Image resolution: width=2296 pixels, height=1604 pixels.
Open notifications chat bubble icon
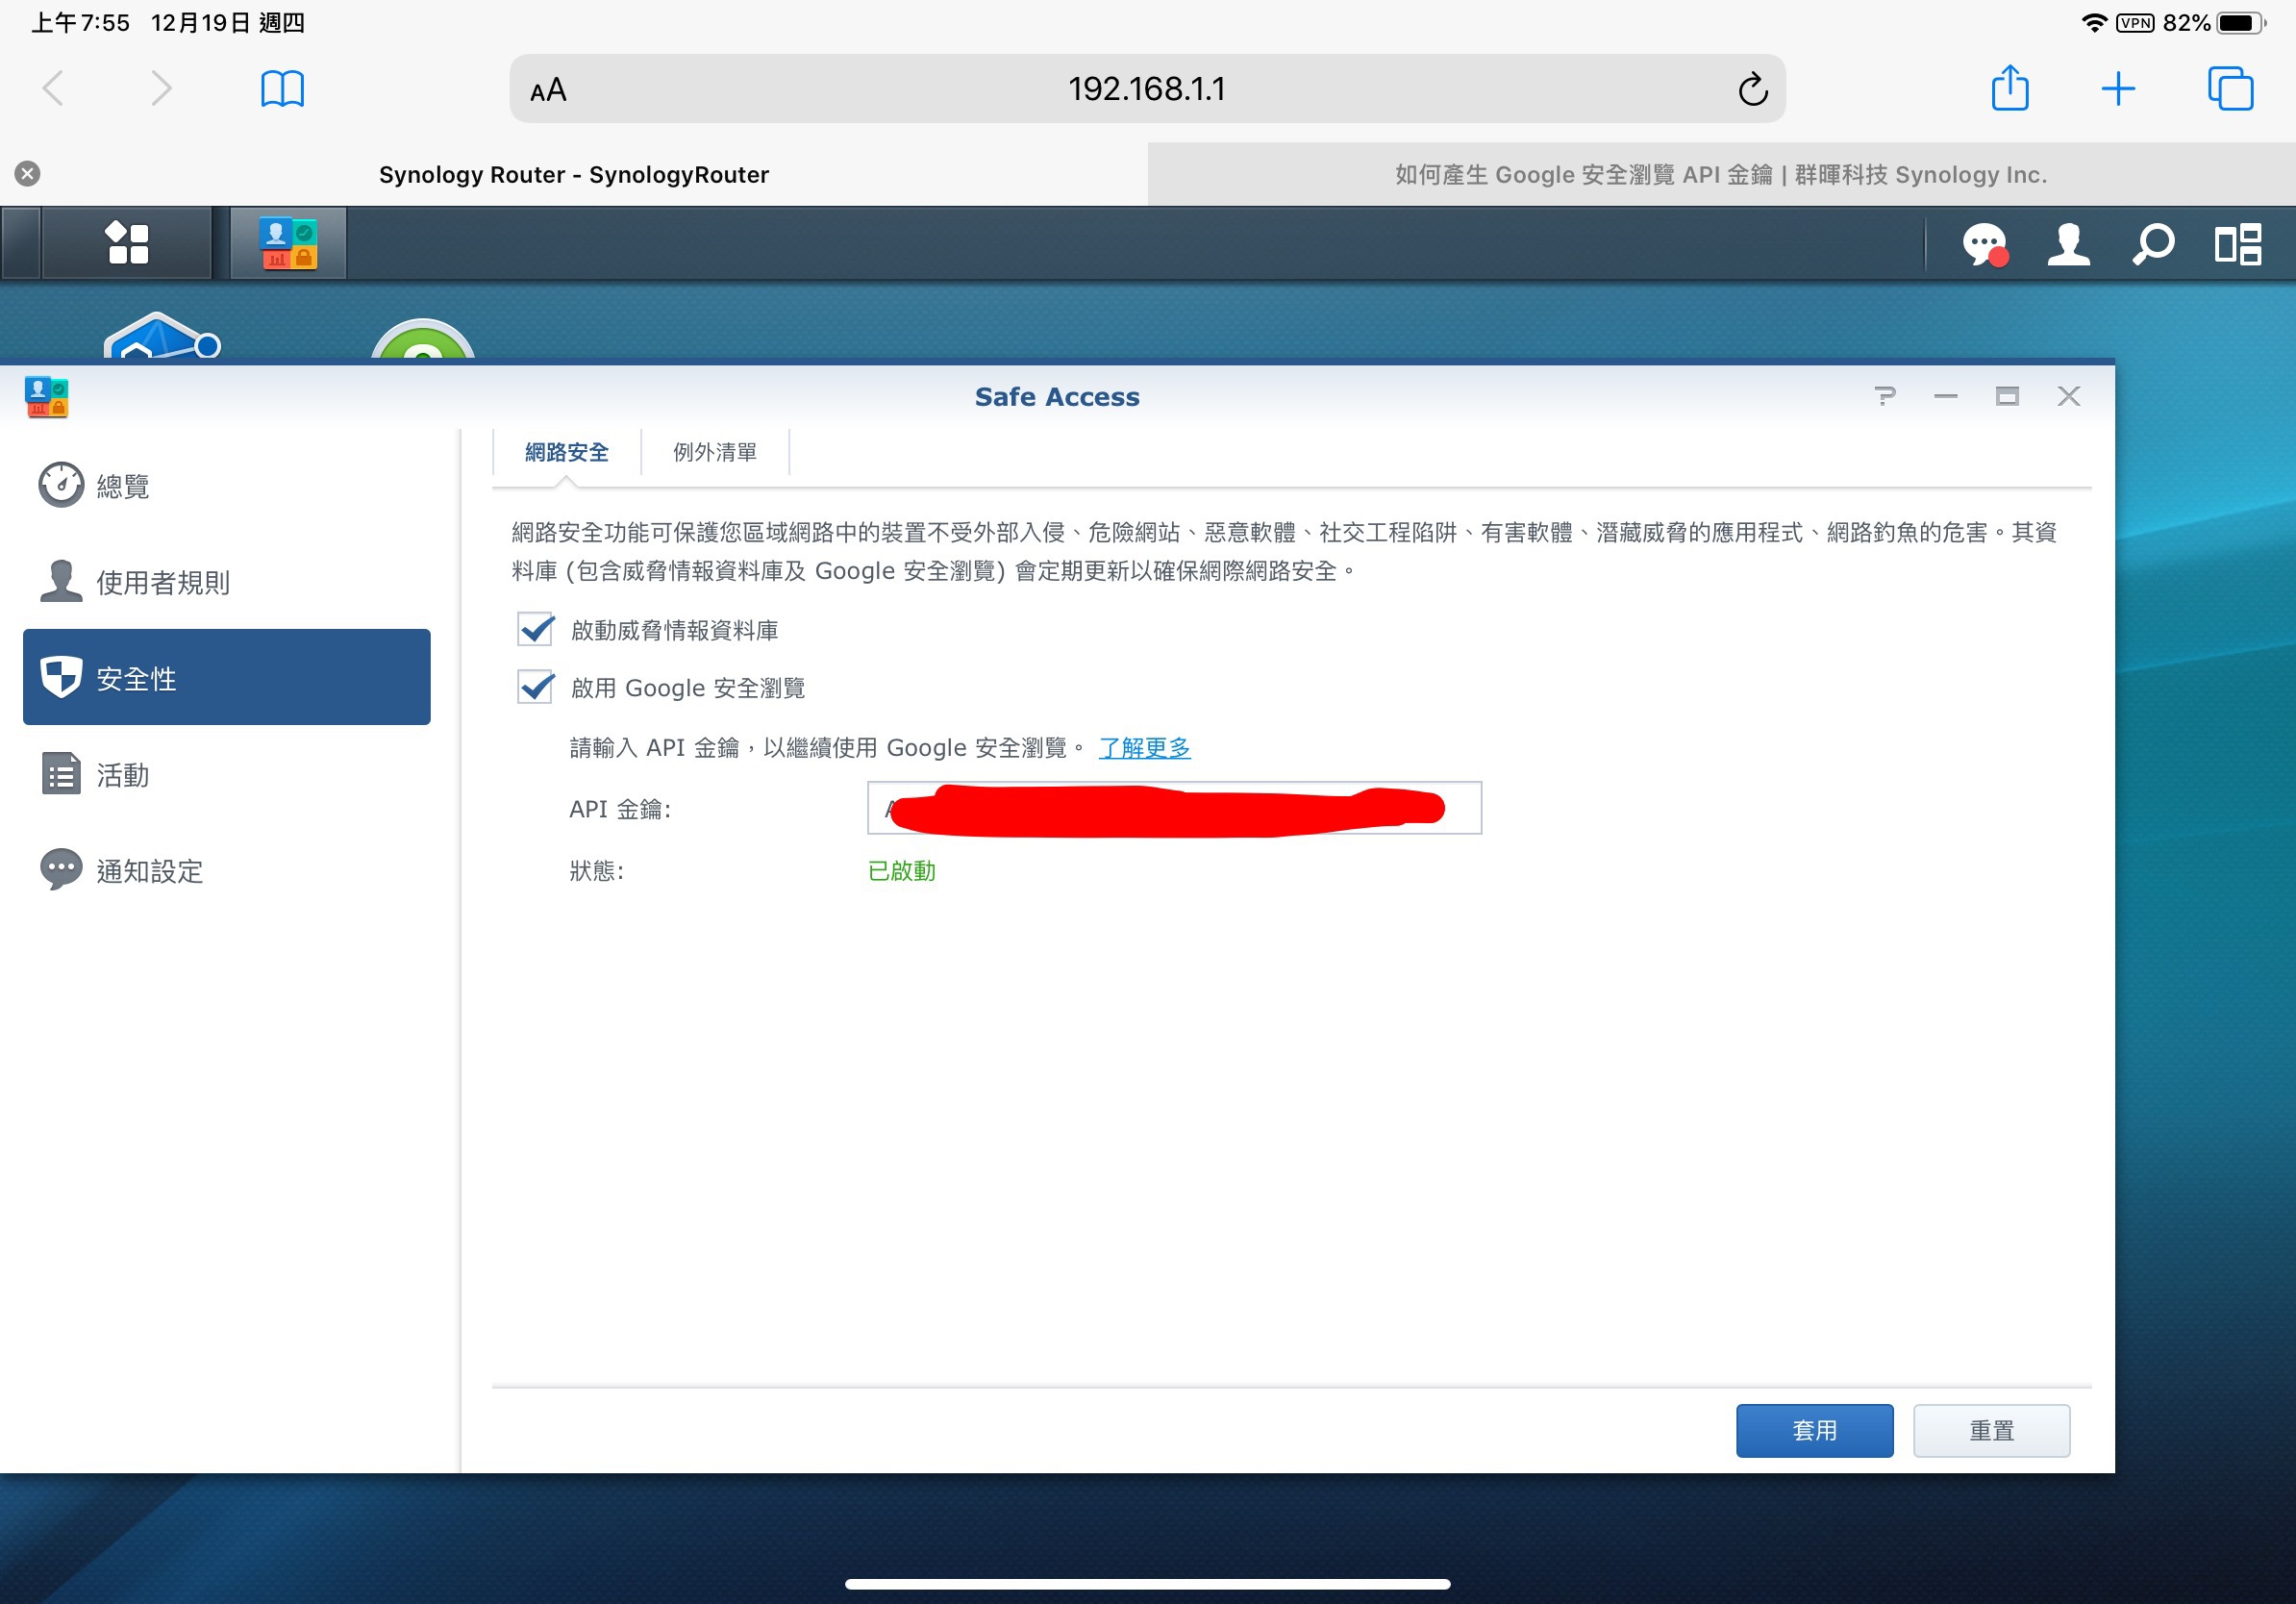(1985, 244)
